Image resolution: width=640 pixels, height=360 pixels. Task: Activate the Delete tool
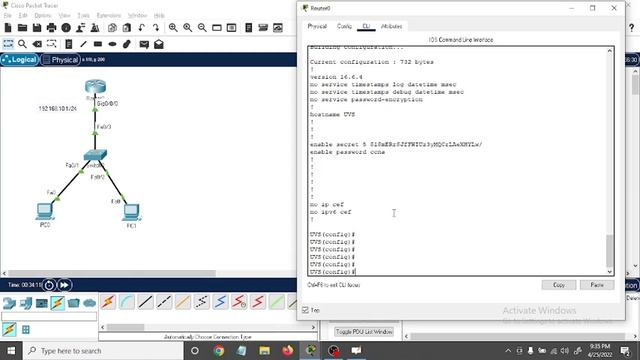[x=37, y=44]
